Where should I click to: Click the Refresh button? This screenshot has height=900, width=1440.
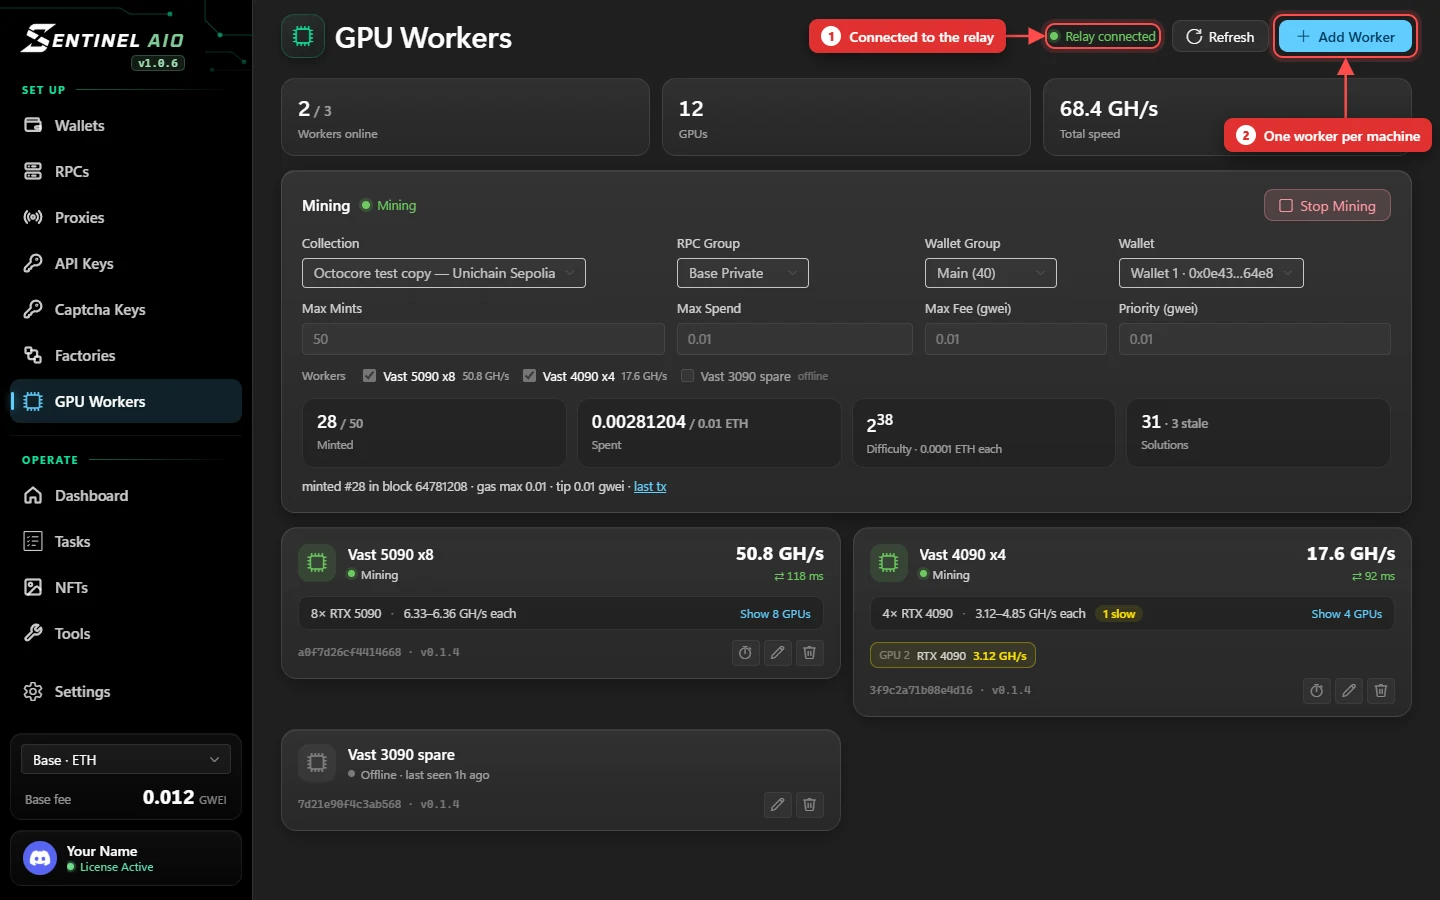pyautogui.click(x=1220, y=37)
